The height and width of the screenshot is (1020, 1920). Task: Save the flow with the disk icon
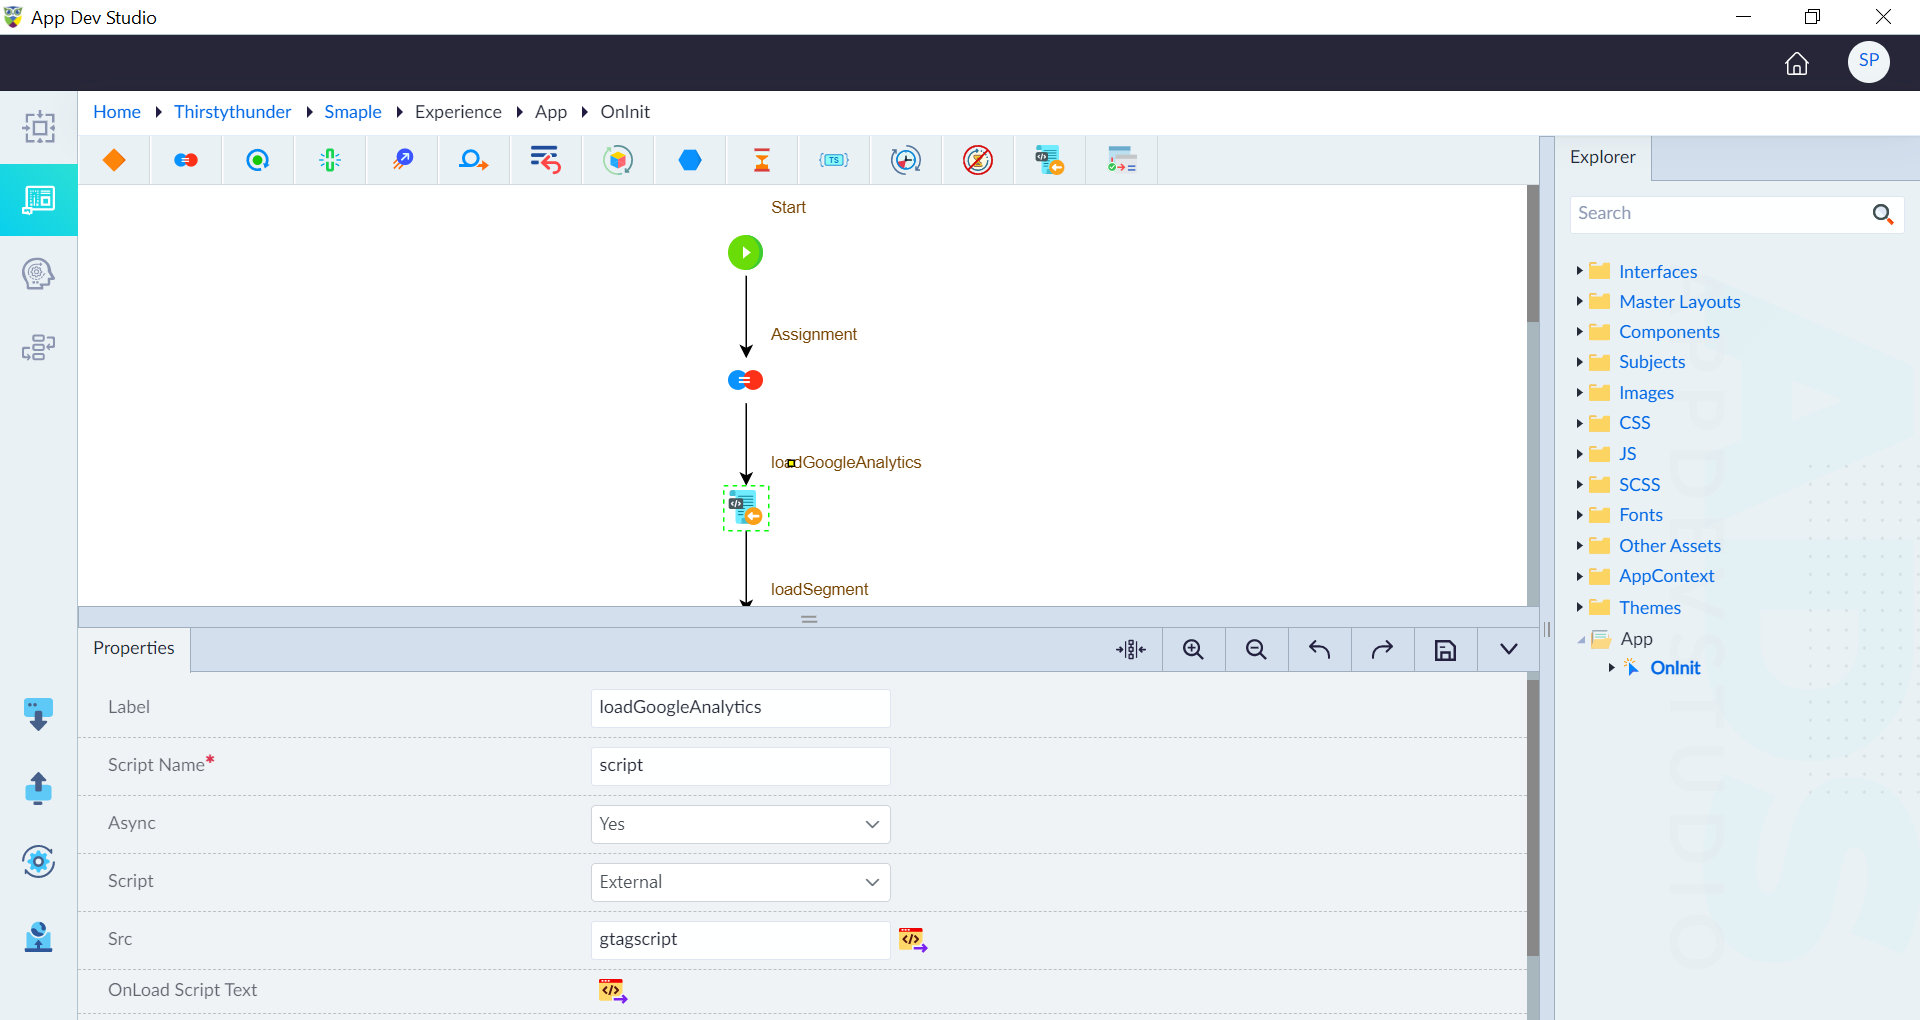click(1446, 650)
